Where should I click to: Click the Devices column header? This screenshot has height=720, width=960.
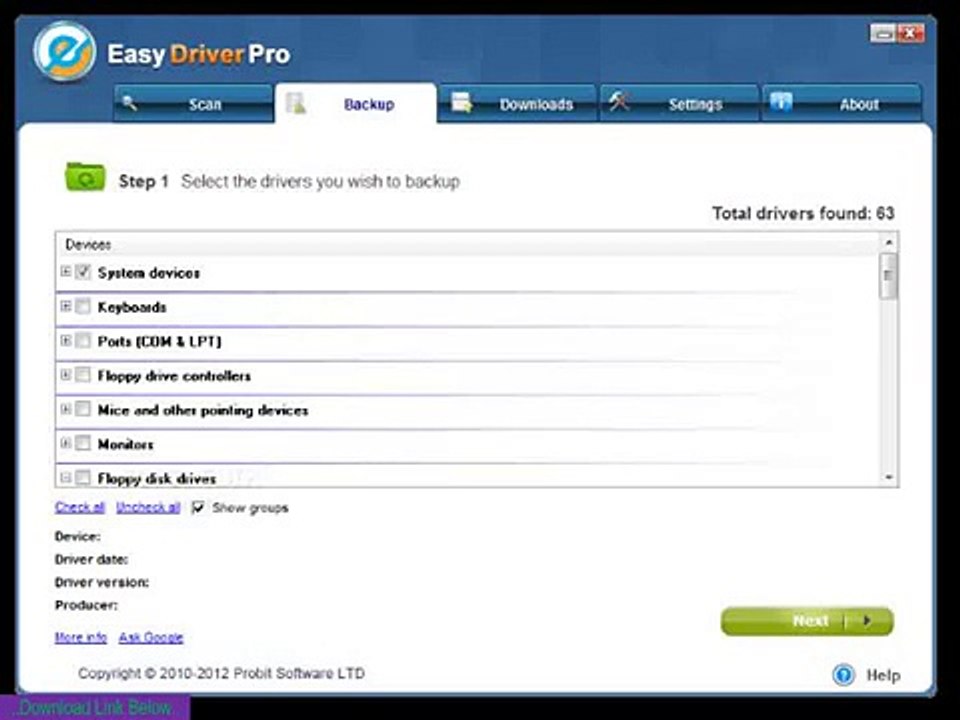(x=468, y=244)
